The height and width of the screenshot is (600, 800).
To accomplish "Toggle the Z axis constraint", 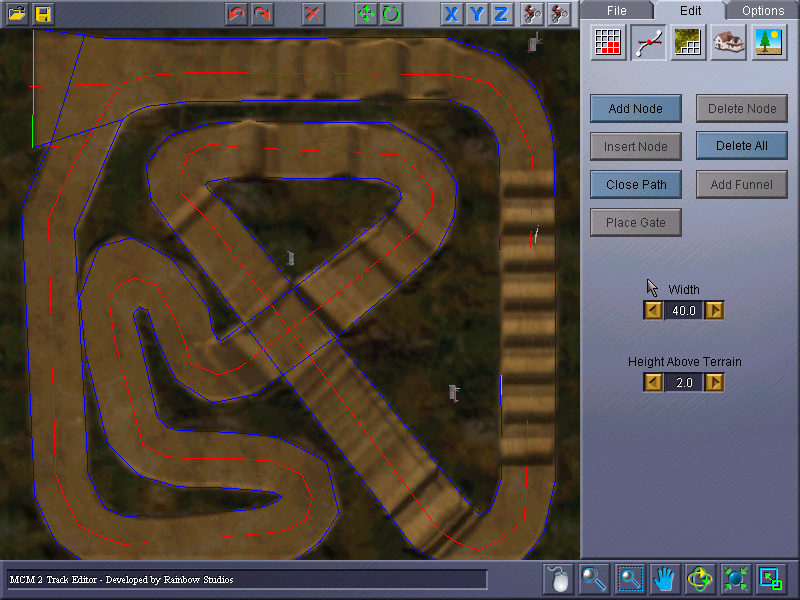I will (x=502, y=14).
